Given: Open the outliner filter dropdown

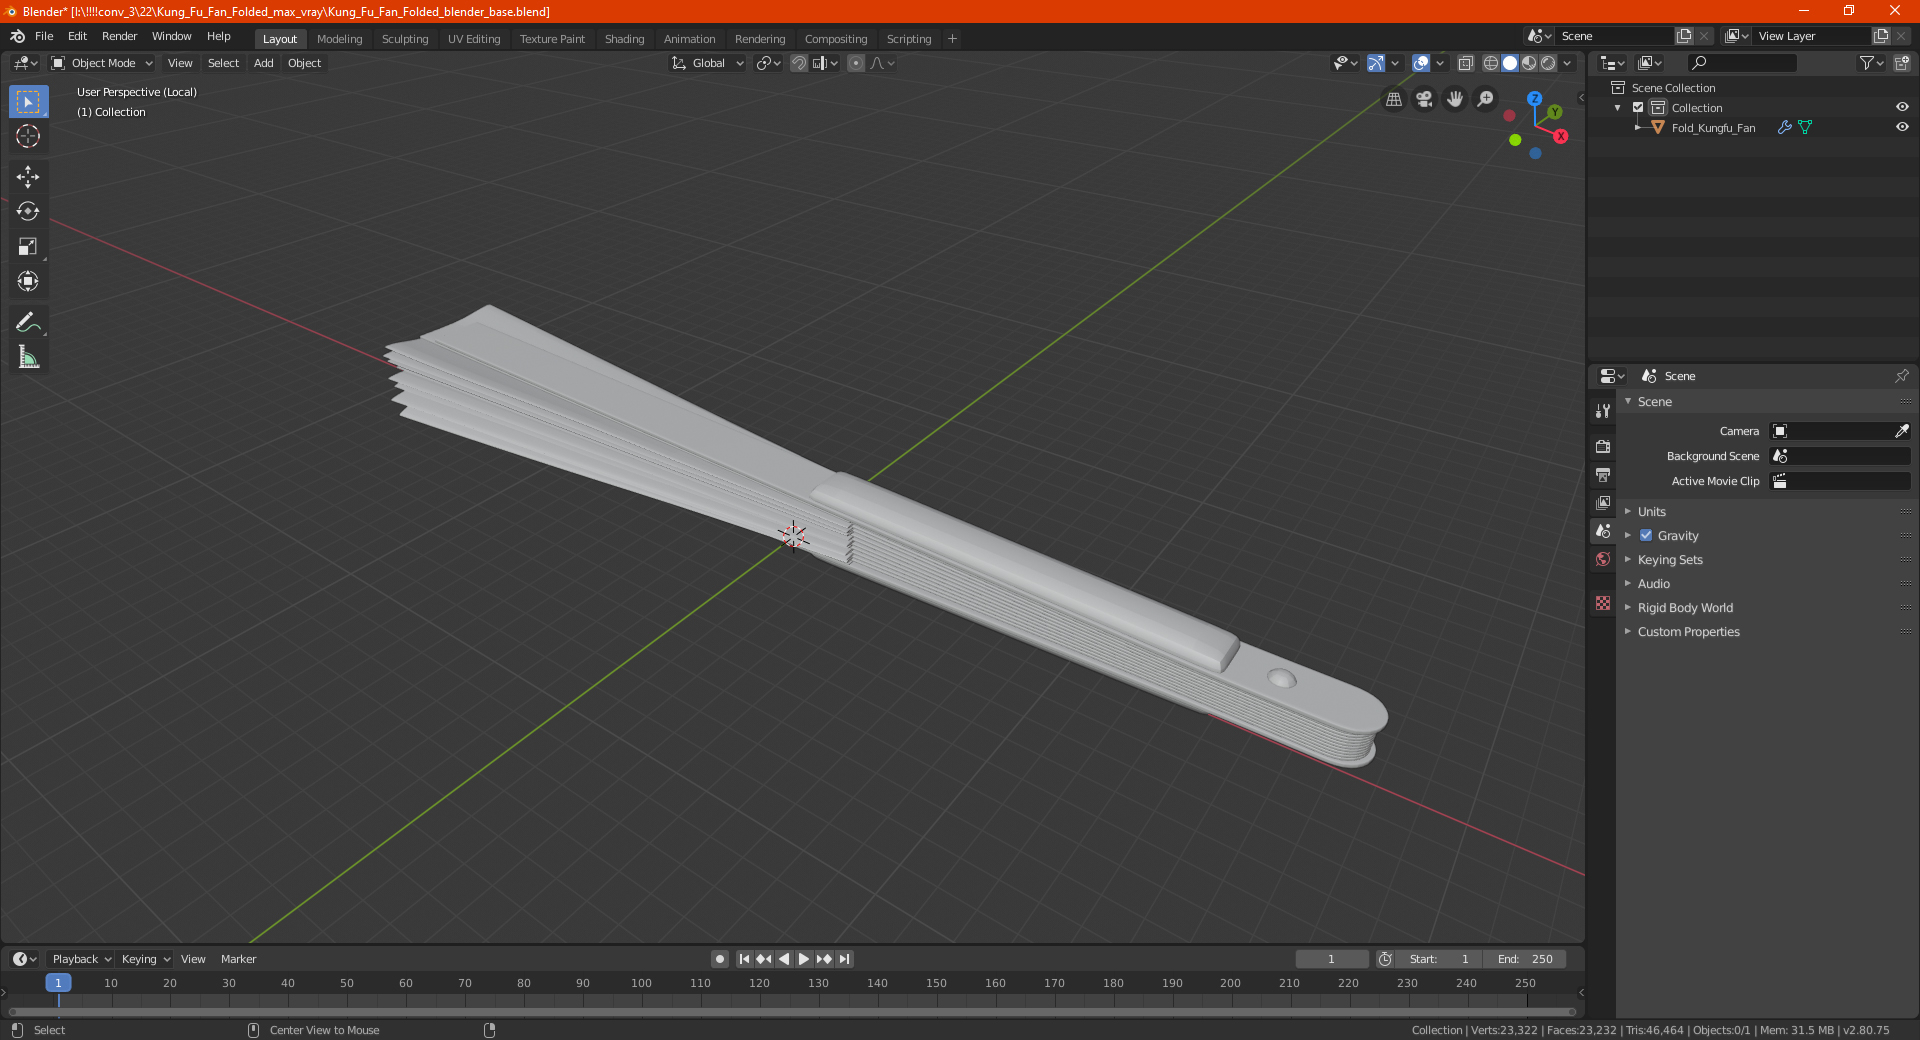Looking at the screenshot, I should (1871, 63).
